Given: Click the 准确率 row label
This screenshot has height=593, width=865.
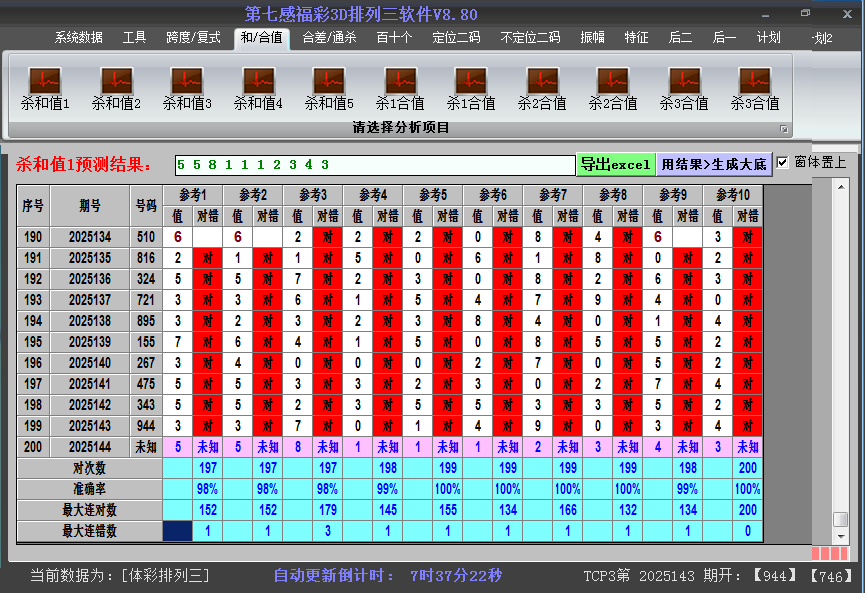Looking at the screenshot, I should coord(89,489).
